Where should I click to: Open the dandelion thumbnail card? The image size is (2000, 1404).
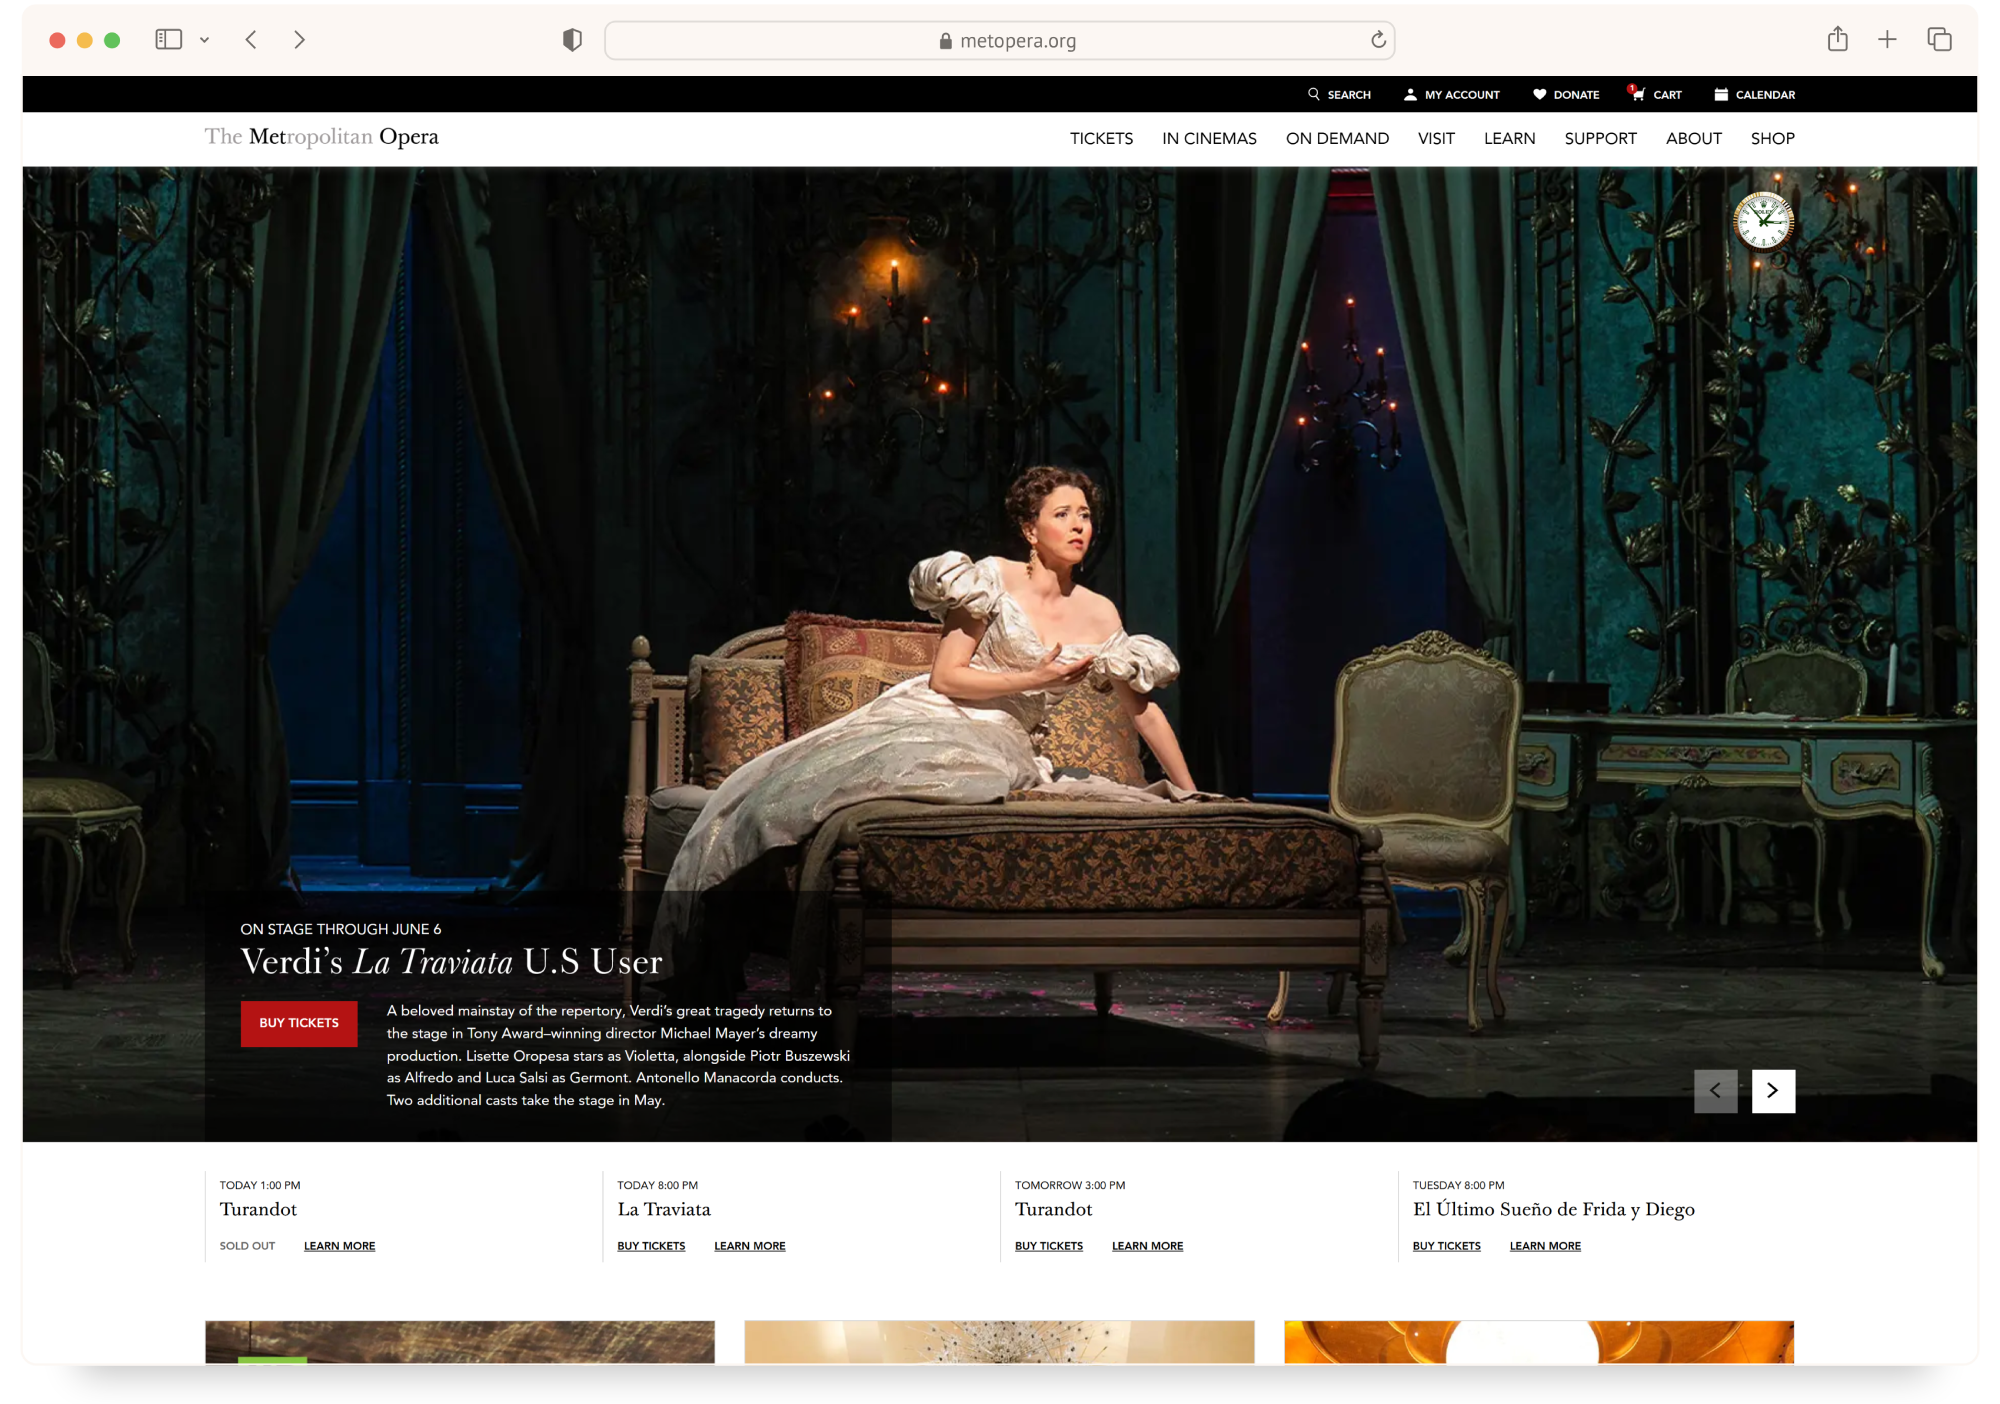999,1342
